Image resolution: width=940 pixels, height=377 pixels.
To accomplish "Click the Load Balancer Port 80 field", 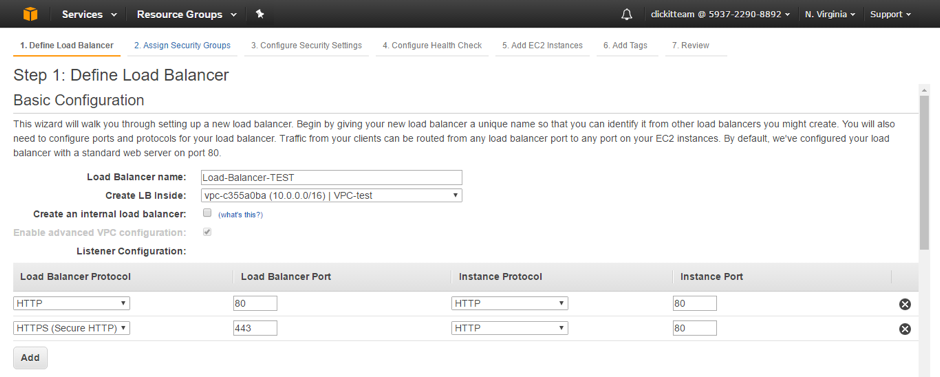I will pyautogui.click(x=255, y=303).
